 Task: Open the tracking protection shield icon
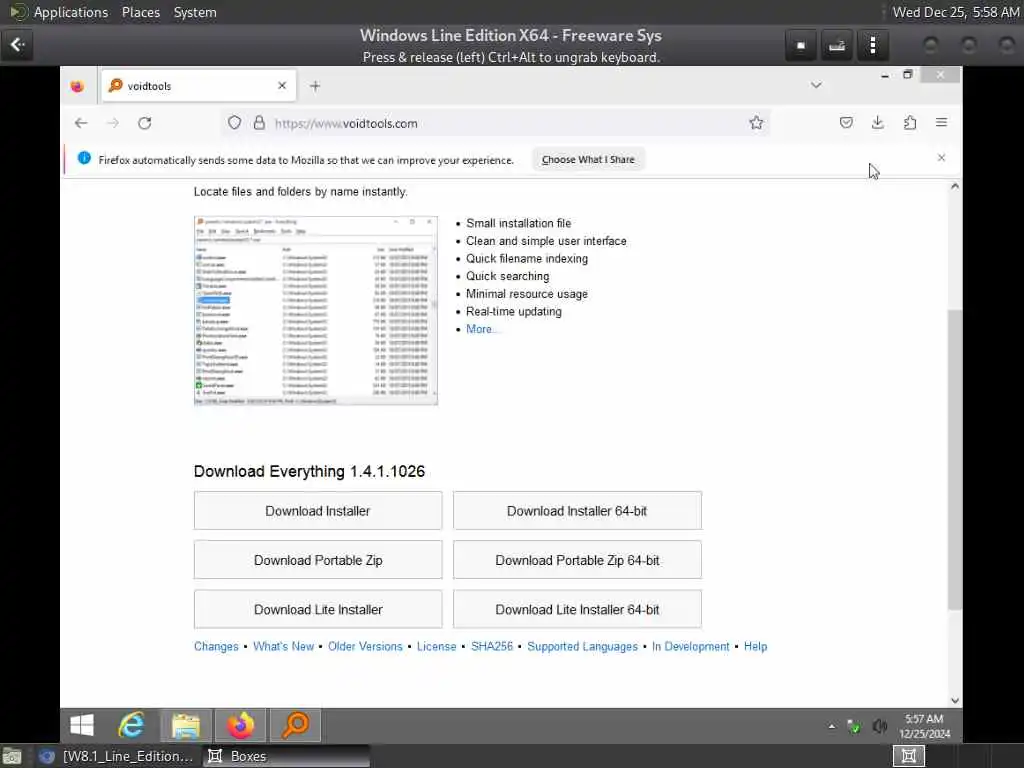234,123
